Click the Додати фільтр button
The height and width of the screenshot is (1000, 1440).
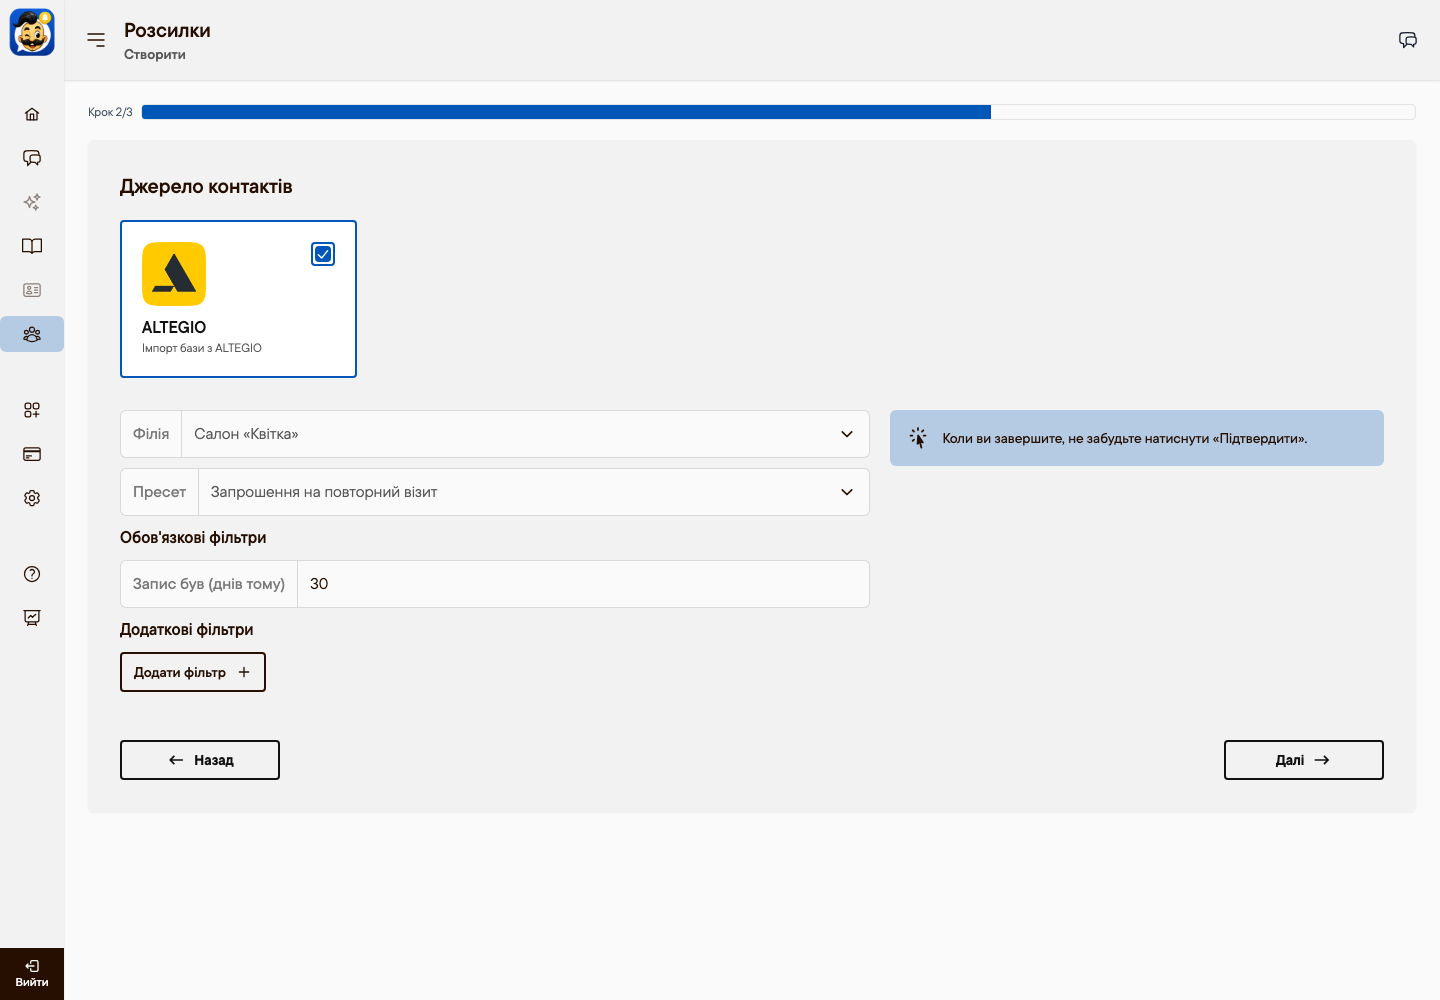coord(193,672)
